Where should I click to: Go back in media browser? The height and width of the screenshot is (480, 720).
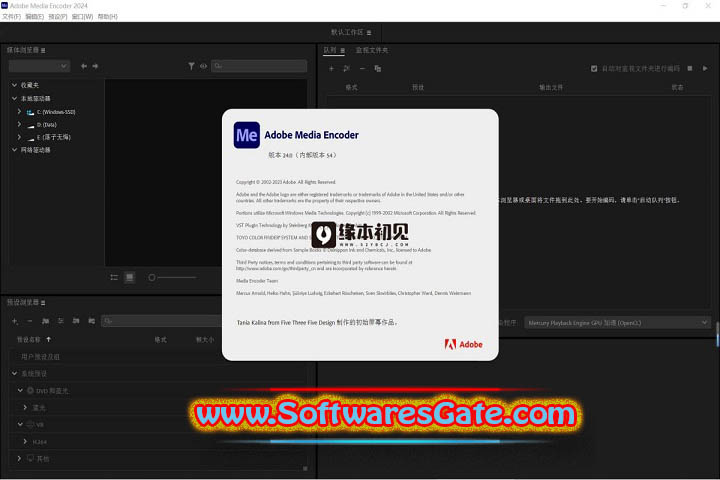pos(84,66)
